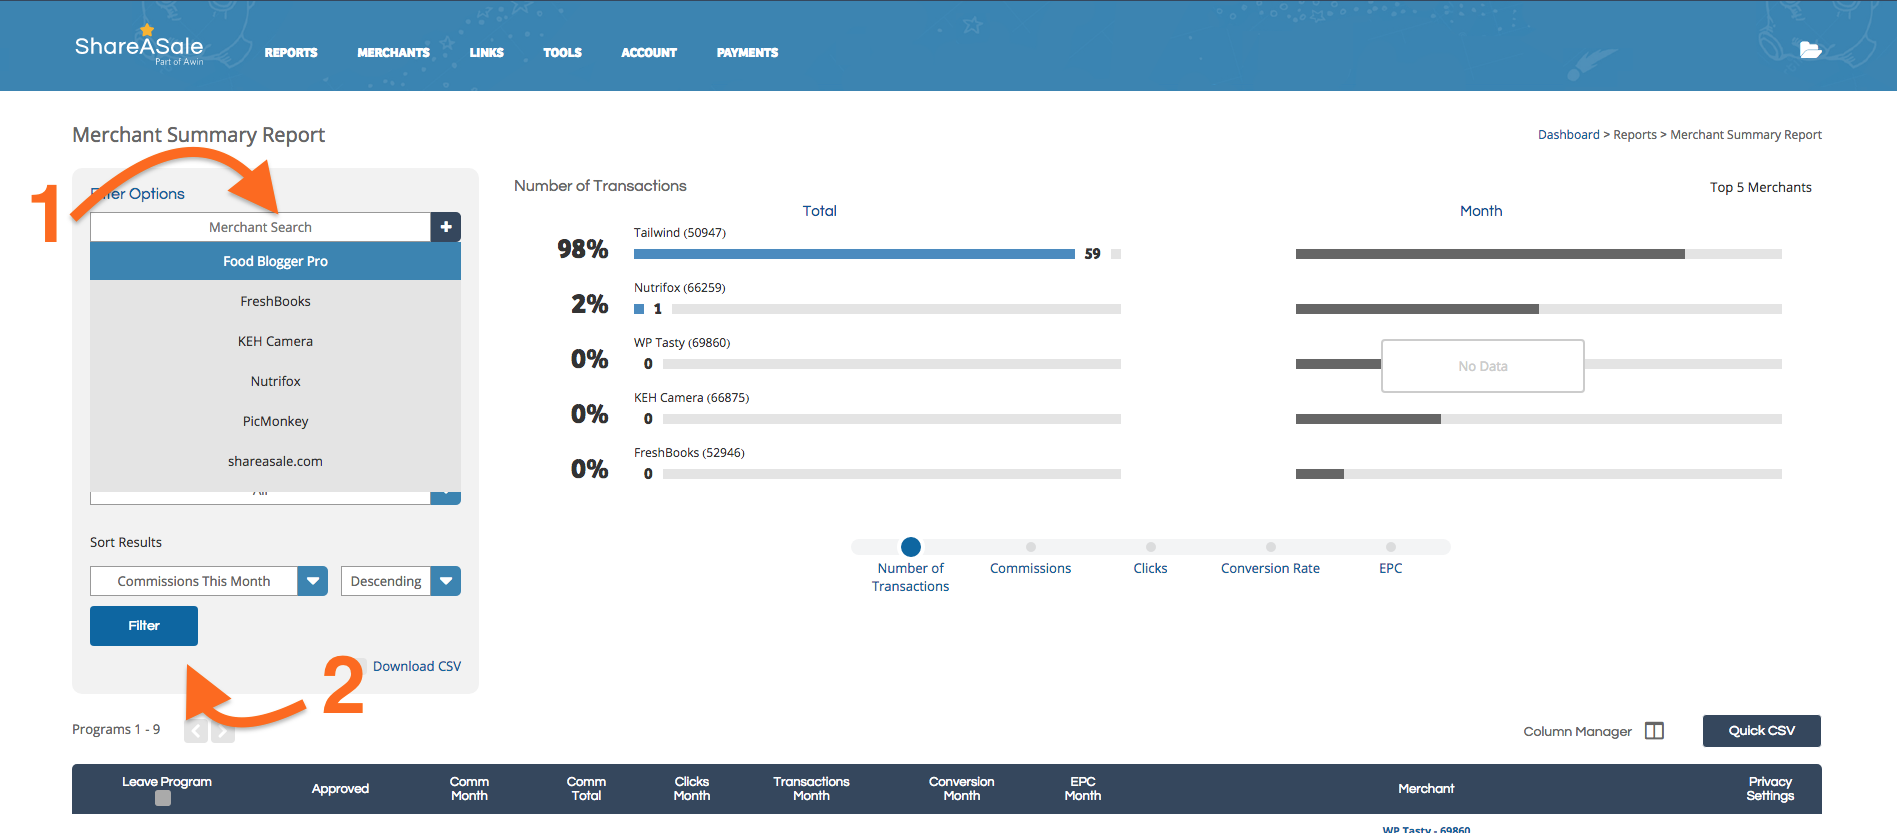Sort by Comm Total column header
The image size is (1897, 833).
[x=586, y=789]
